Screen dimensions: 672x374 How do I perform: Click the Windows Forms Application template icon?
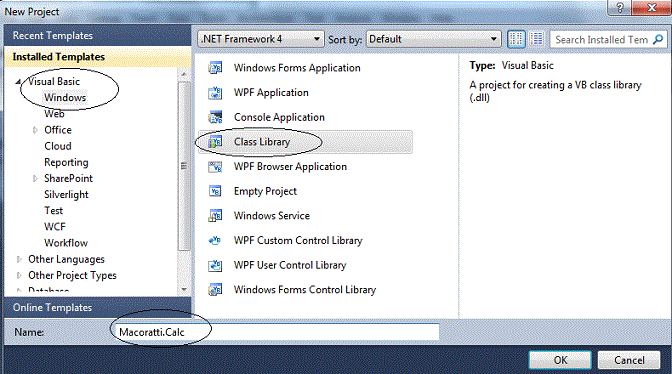click(x=215, y=68)
